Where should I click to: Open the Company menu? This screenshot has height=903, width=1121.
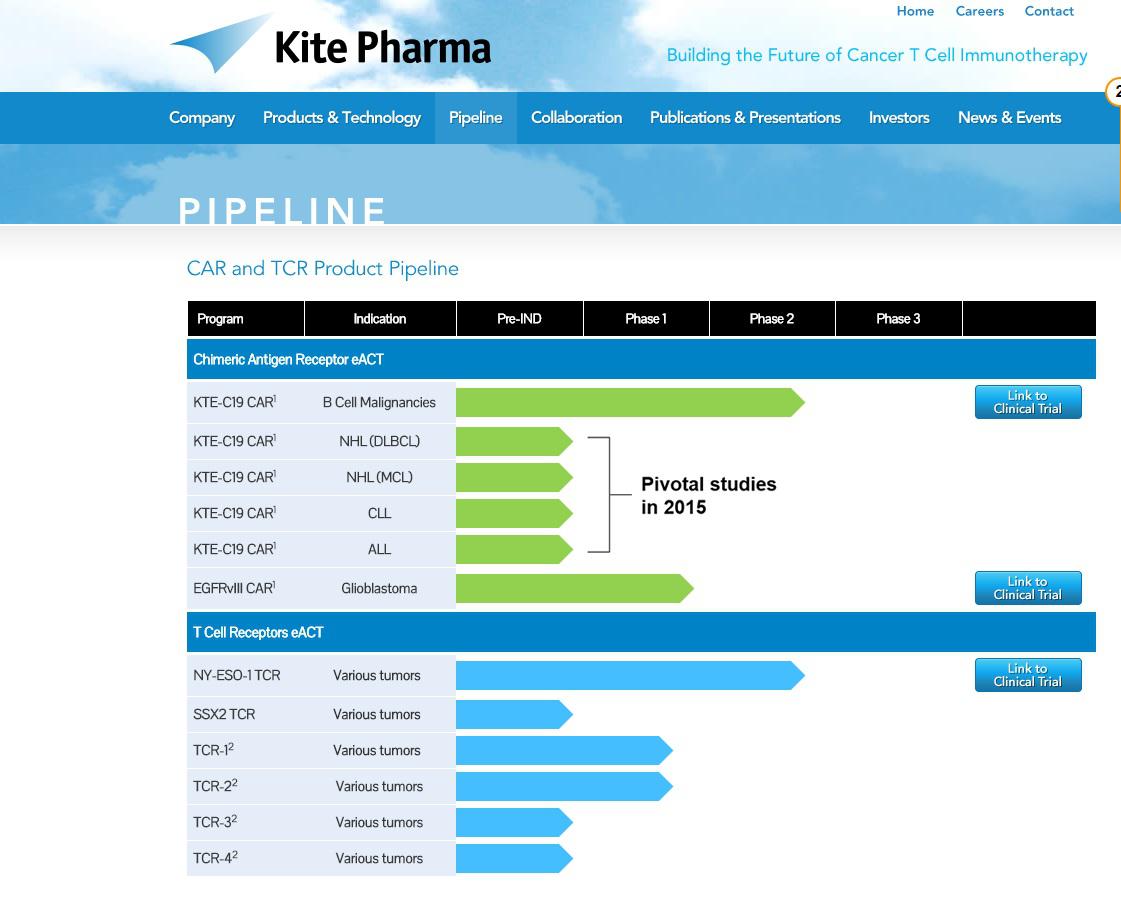202,118
